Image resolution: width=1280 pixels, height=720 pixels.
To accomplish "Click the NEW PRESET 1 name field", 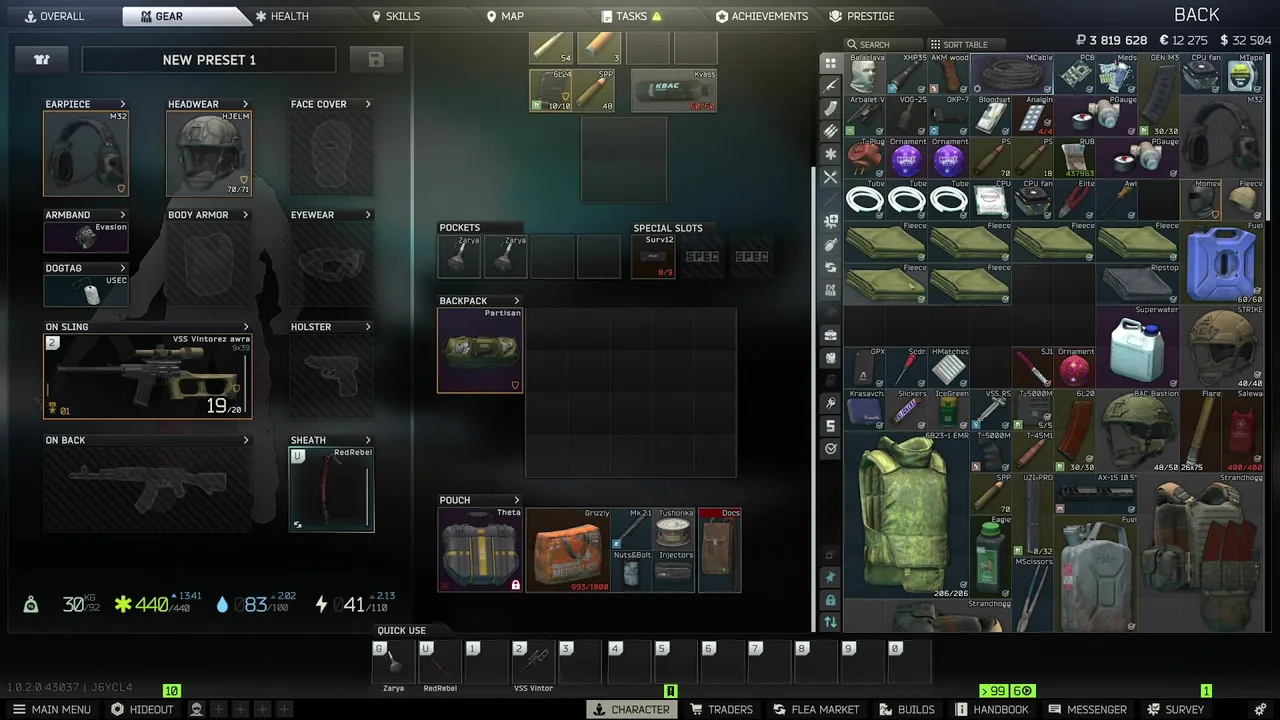I will 209,60.
